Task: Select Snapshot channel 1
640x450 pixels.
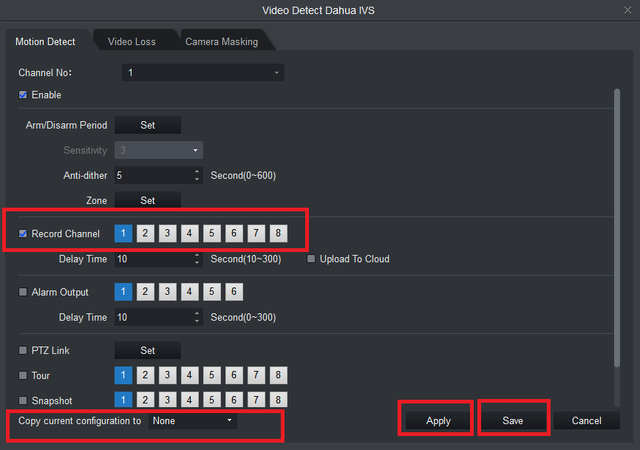Action: pos(123,399)
